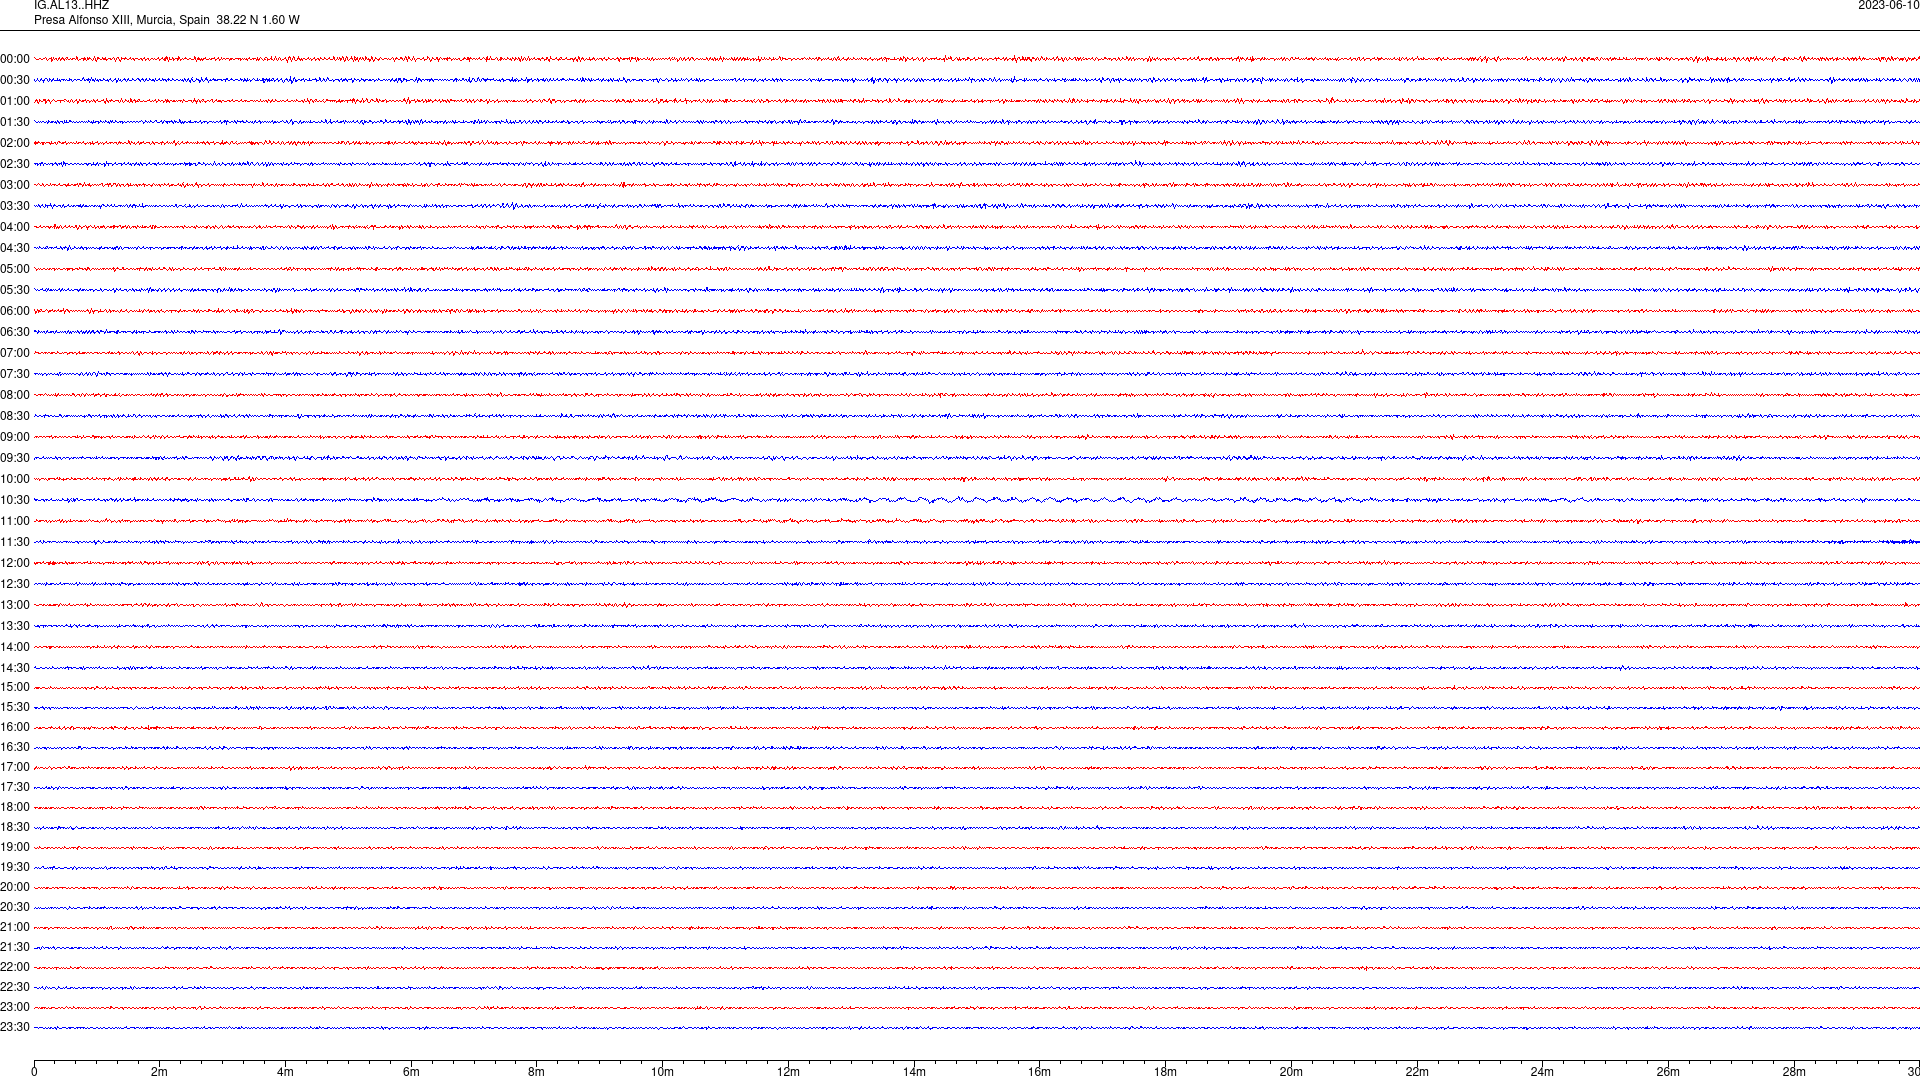Select the 06:00 trace time label
This screenshot has height=1080, width=1920.
click(15, 311)
